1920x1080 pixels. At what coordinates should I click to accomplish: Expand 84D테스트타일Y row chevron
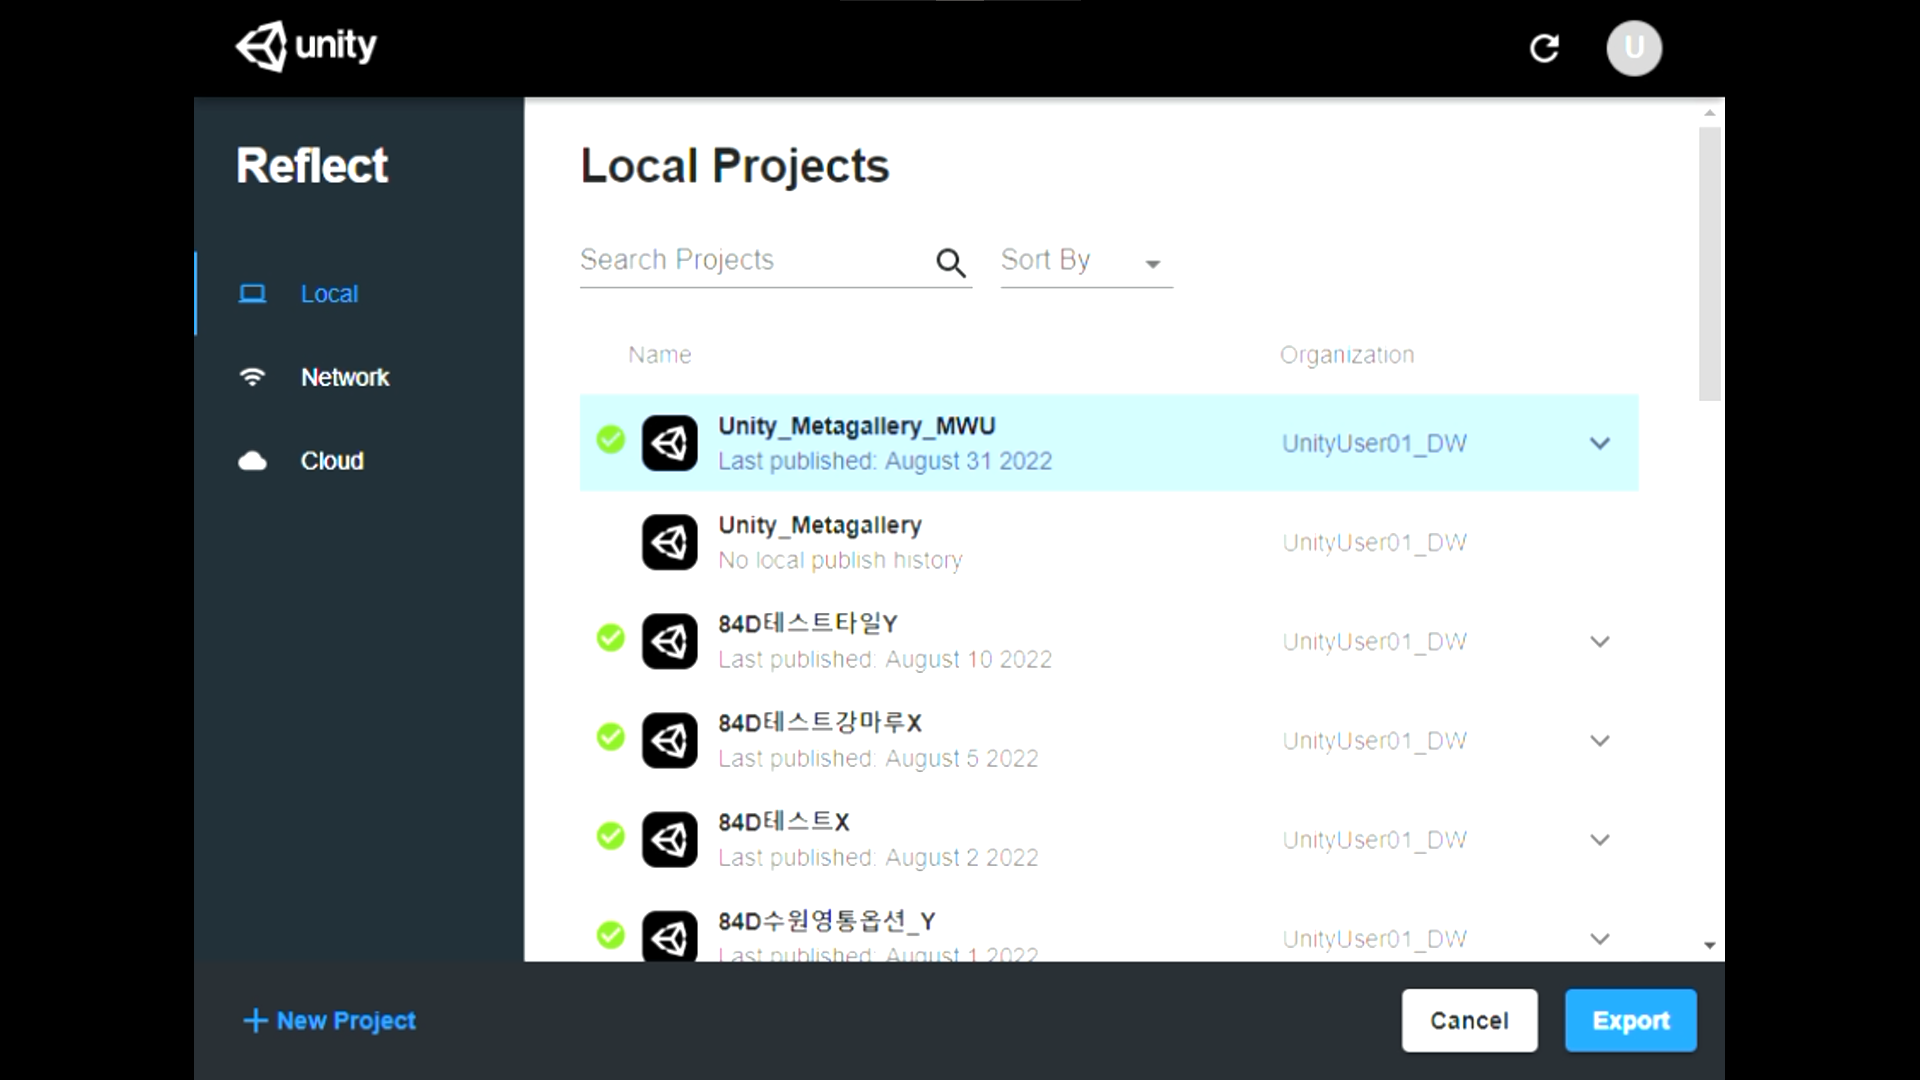coord(1600,641)
